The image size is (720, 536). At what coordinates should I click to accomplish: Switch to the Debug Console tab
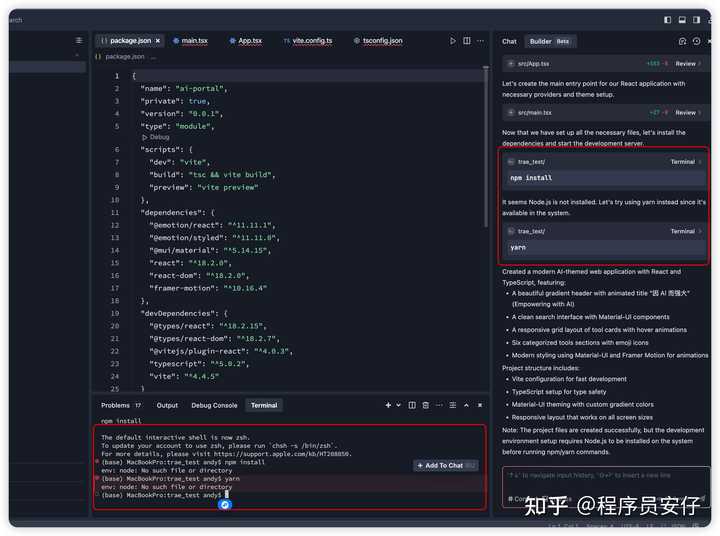pos(214,405)
